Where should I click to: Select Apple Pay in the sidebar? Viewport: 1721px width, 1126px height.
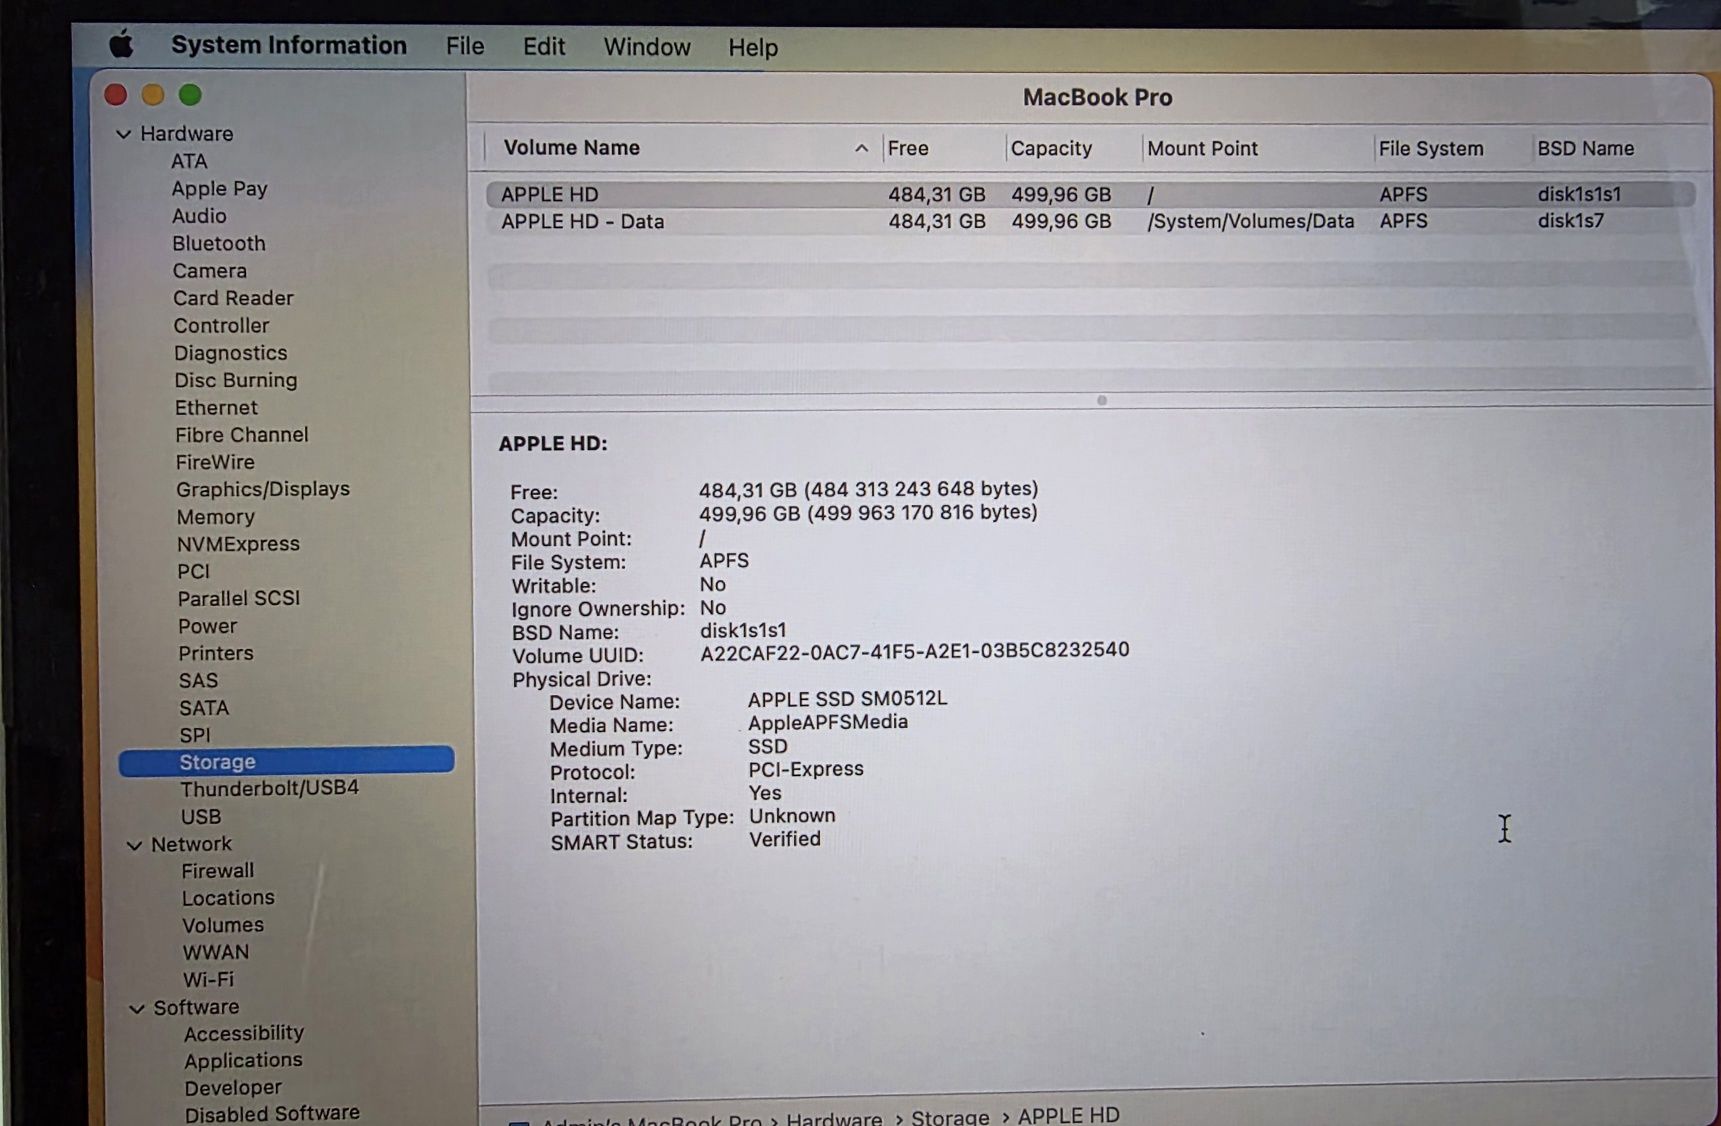pyautogui.click(x=219, y=188)
